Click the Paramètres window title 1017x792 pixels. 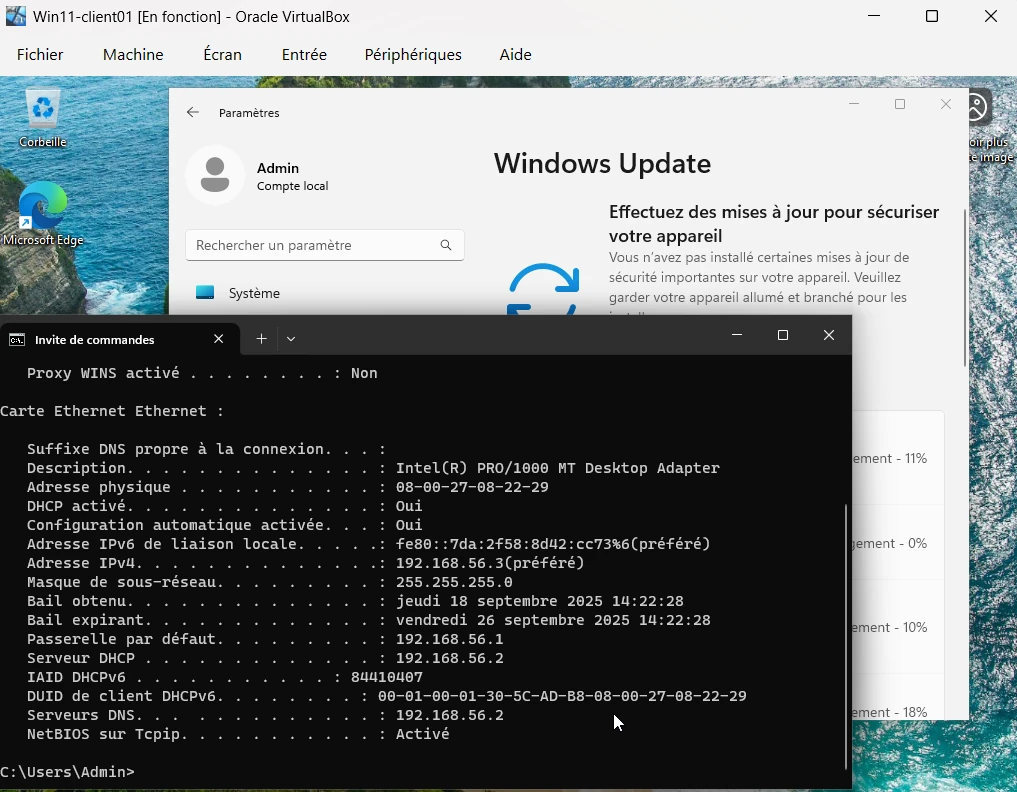pos(249,113)
